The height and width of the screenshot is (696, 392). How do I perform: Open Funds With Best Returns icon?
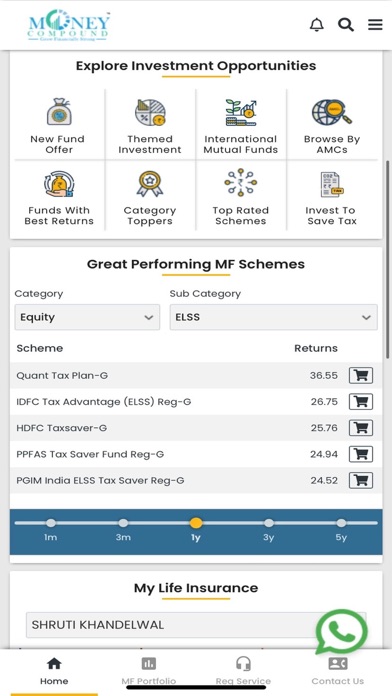pyautogui.click(x=59, y=184)
